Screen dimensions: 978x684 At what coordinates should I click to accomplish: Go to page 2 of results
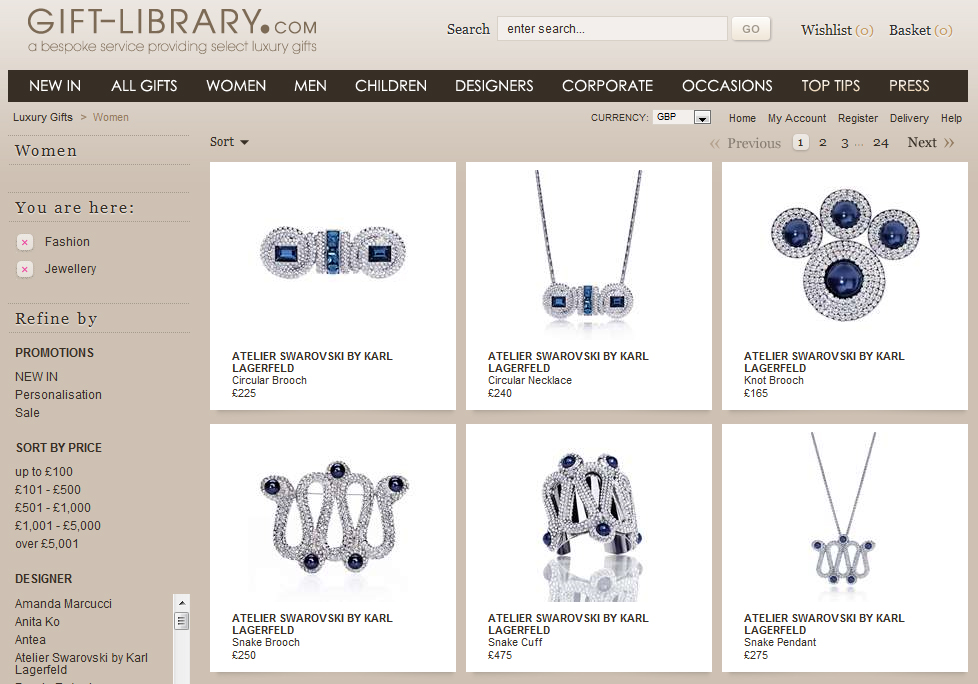pos(823,143)
